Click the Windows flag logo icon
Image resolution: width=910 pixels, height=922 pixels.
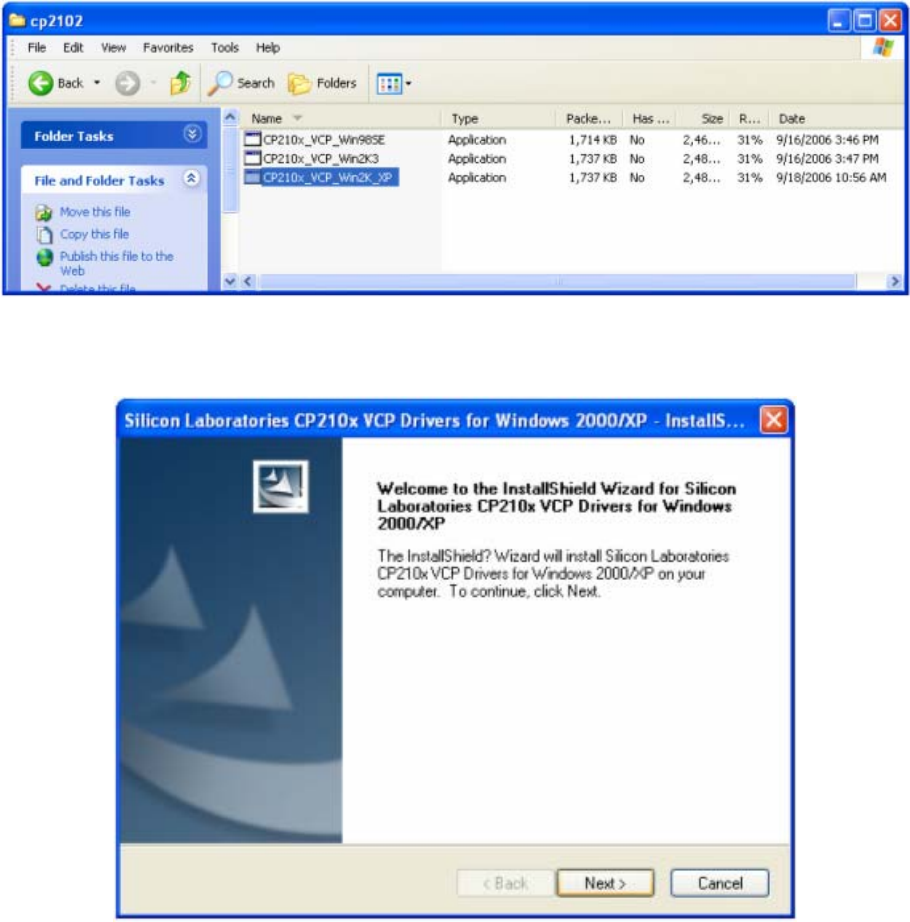(883, 48)
